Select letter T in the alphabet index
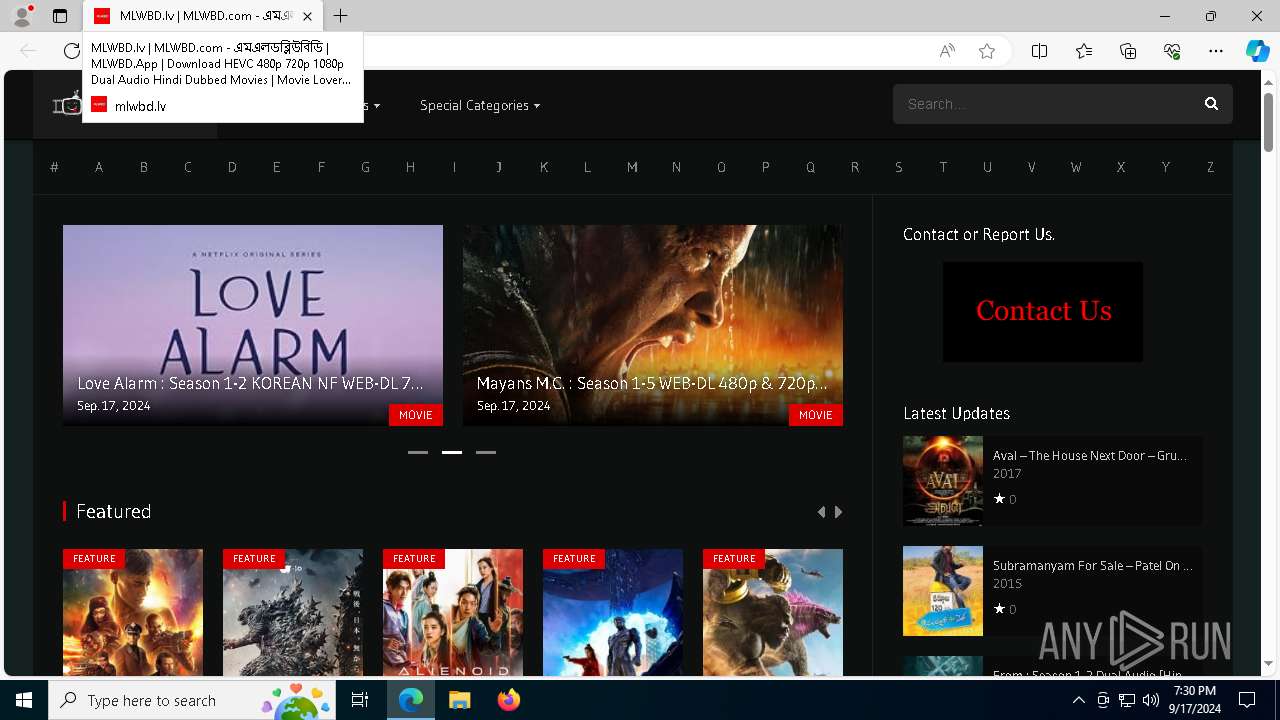Viewport: 1280px width, 720px height. point(943,167)
